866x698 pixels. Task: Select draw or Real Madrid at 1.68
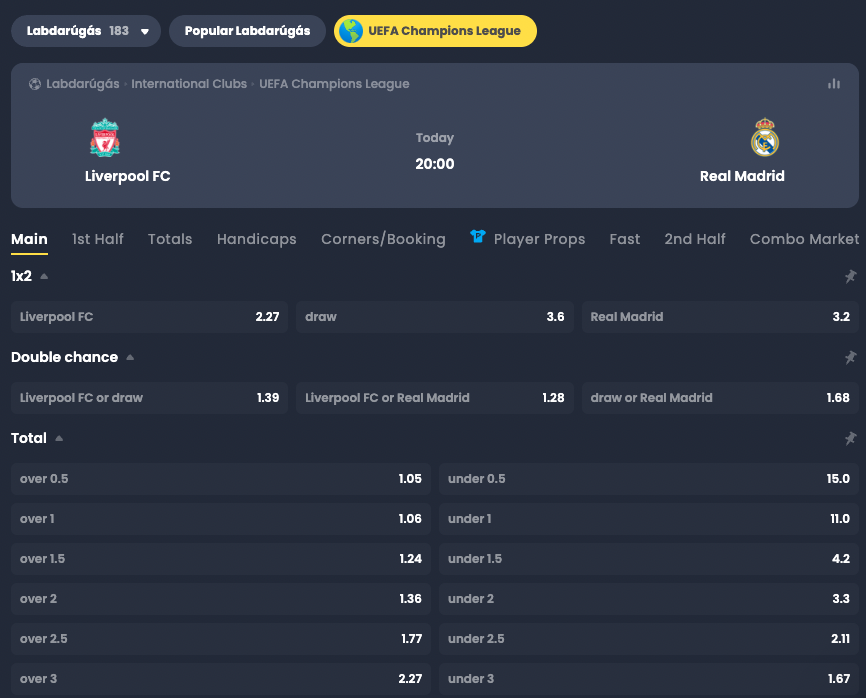point(720,398)
